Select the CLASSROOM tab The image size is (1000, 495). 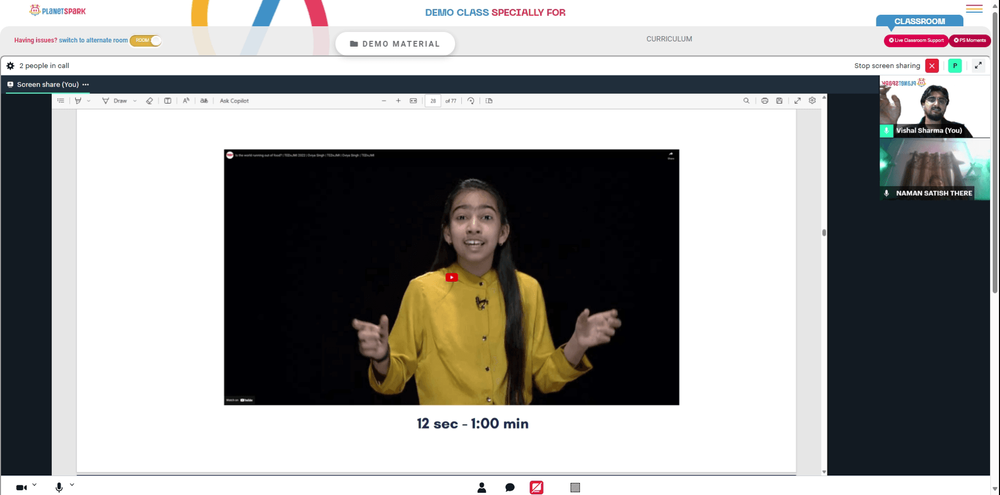tap(920, 21)
